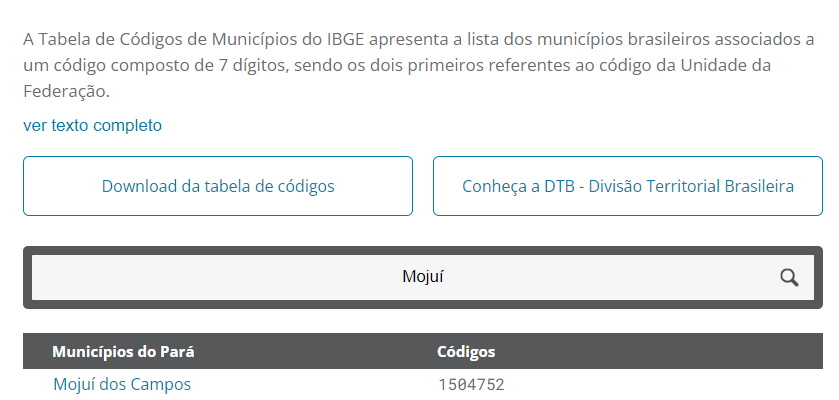This screenshot has height=400, width=839.
Task: Open Conheça a DTB - Divisão Territorial Brasileira
Action: tap(628, 186)
